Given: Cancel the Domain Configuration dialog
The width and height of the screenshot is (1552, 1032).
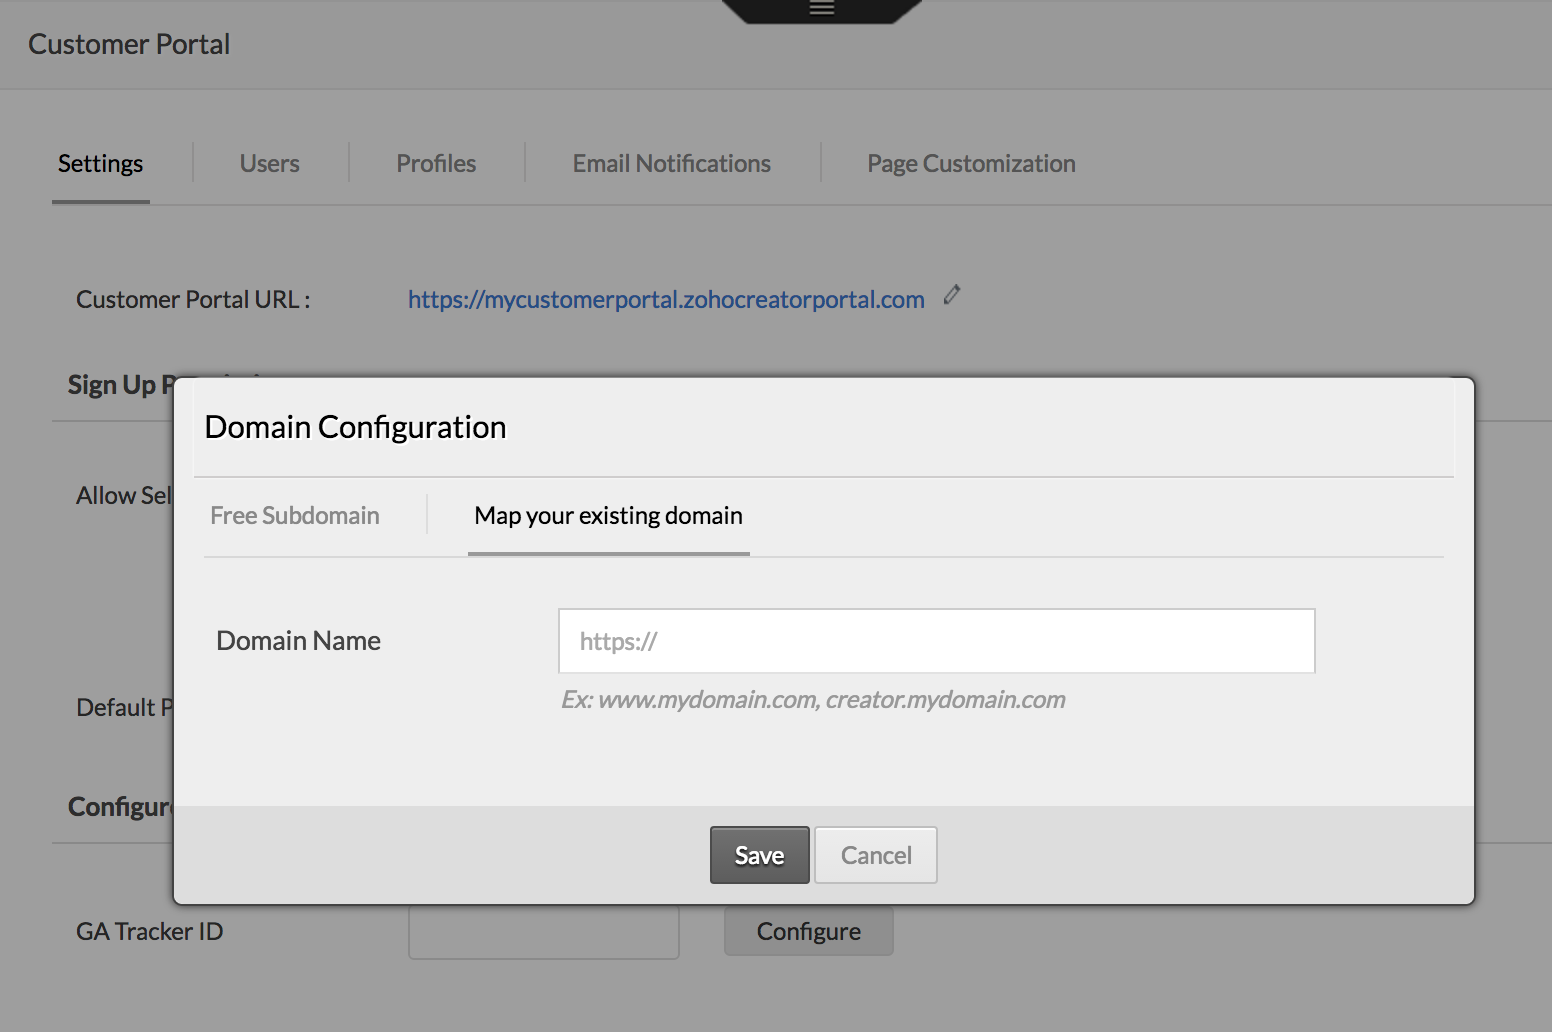Looking at the screenshot, I should point(876,855).
